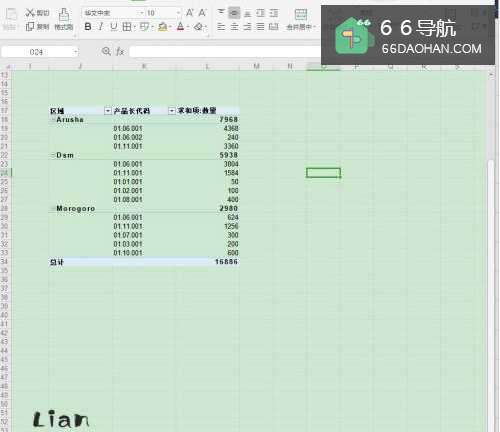500x432 pixels.
Task: Open the font color swatch
Action: click(x=180, y=26)
